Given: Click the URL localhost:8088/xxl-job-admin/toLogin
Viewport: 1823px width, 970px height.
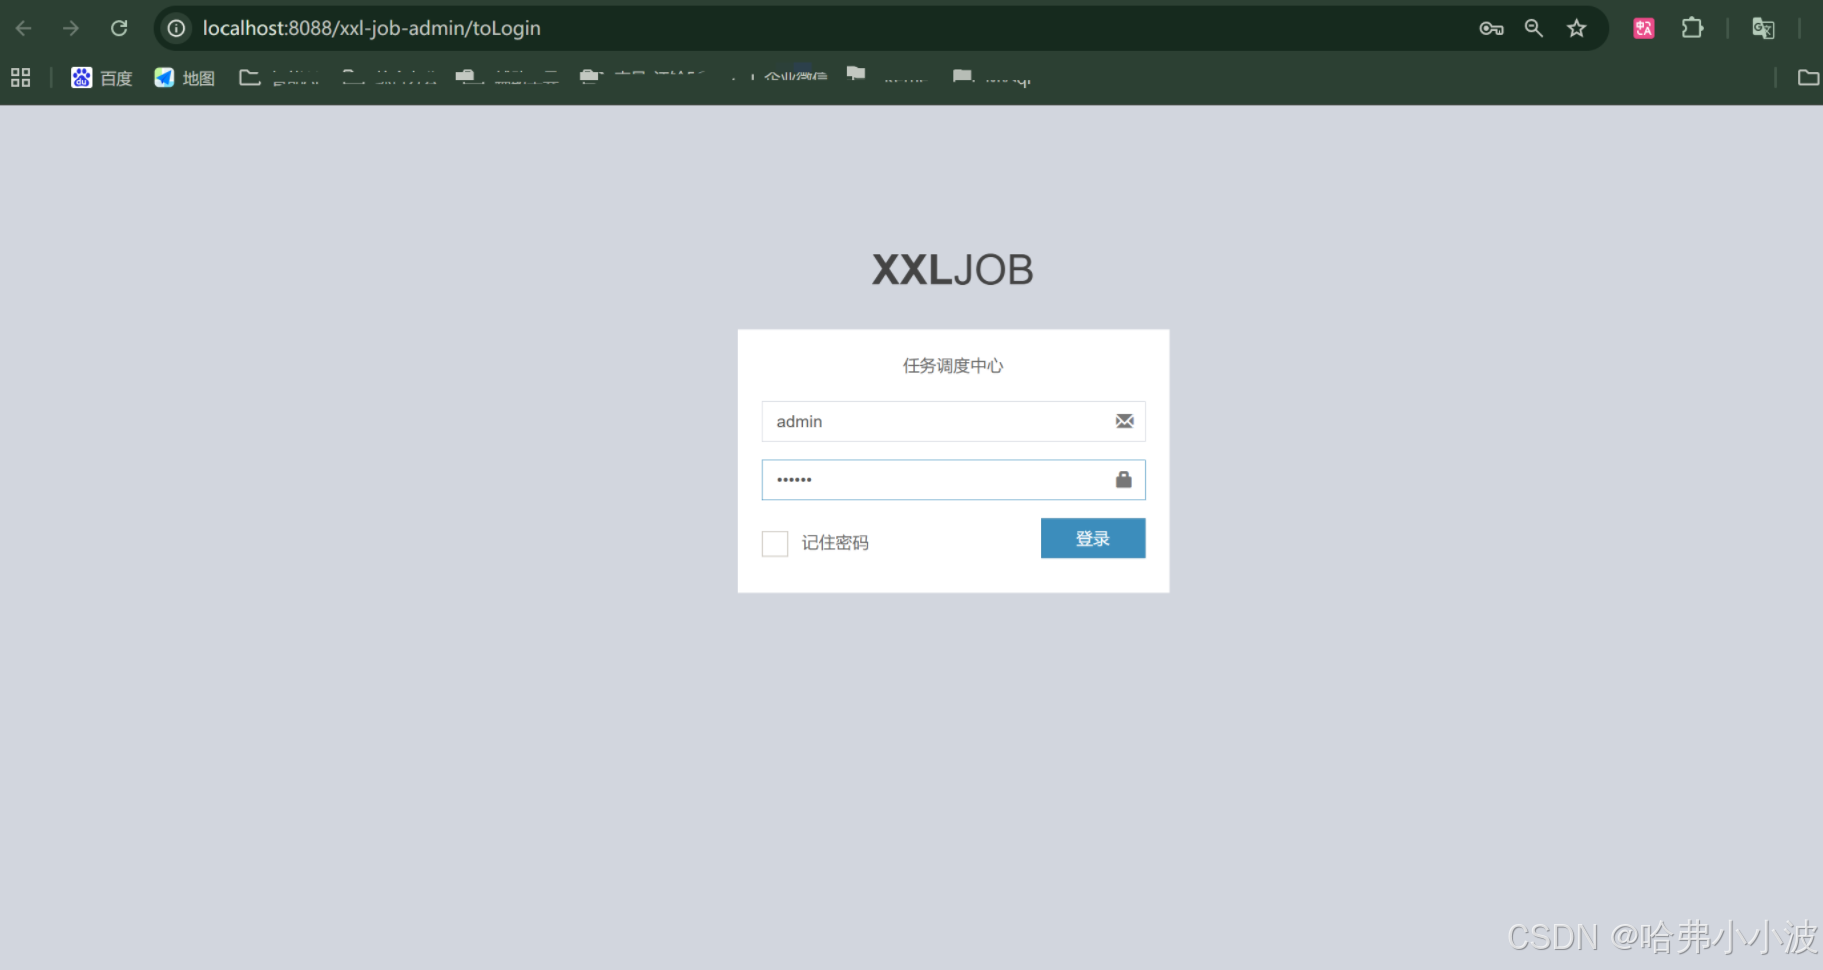Looking at the screenshot, I should pos(371,28).
